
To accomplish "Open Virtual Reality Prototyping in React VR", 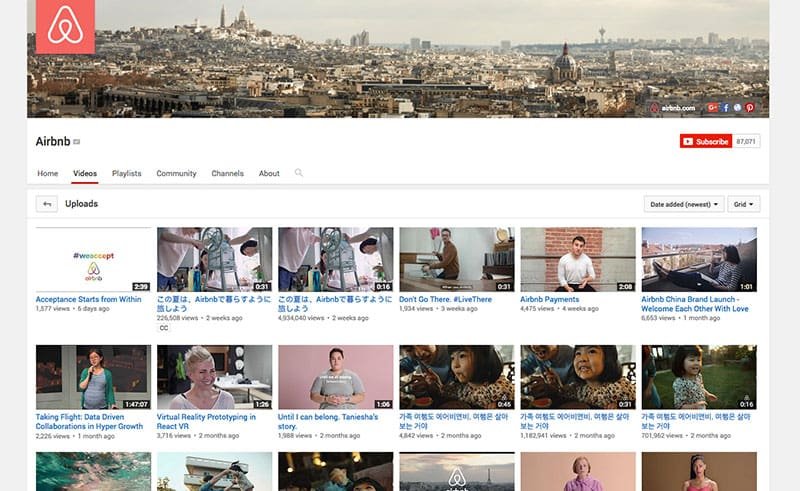I will tap(206, 422).
